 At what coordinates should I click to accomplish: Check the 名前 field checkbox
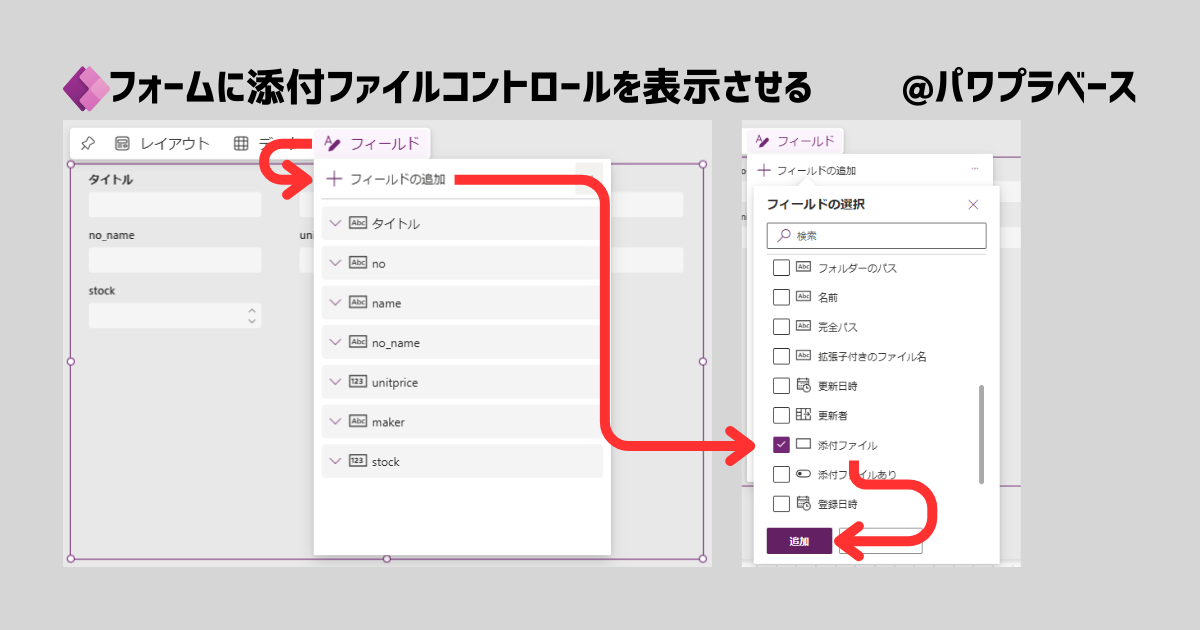point(782,296)
